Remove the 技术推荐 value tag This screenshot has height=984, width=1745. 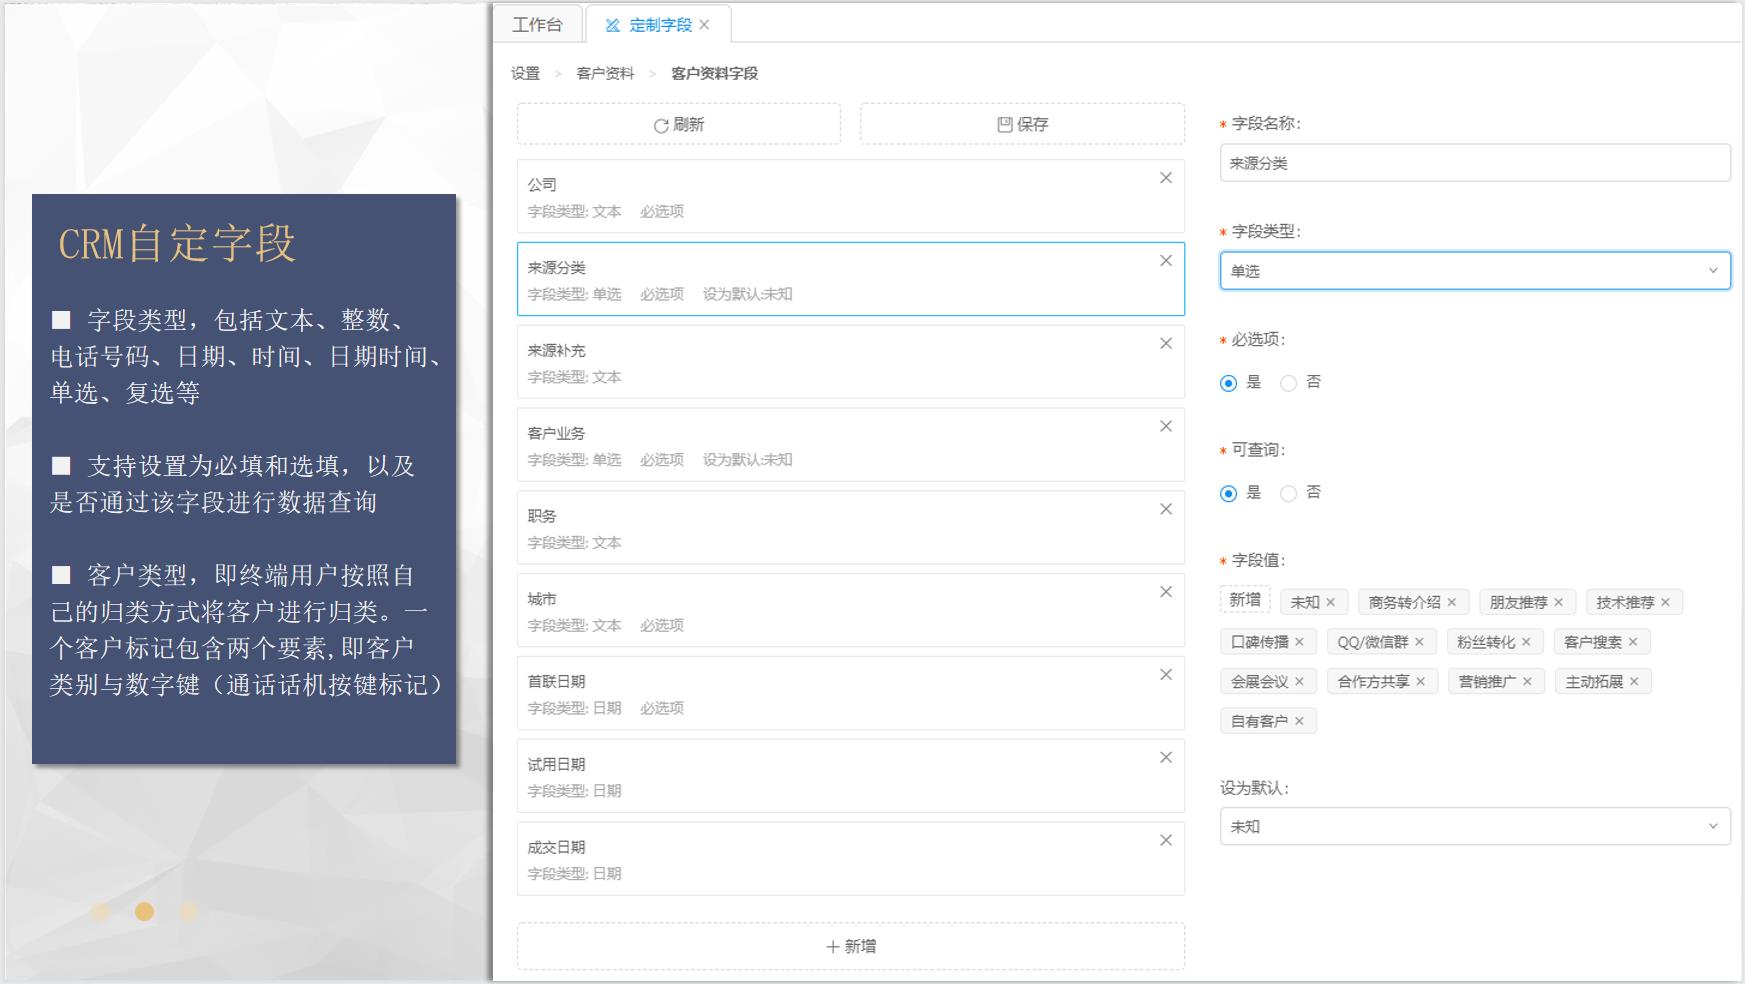(1666, 602)
